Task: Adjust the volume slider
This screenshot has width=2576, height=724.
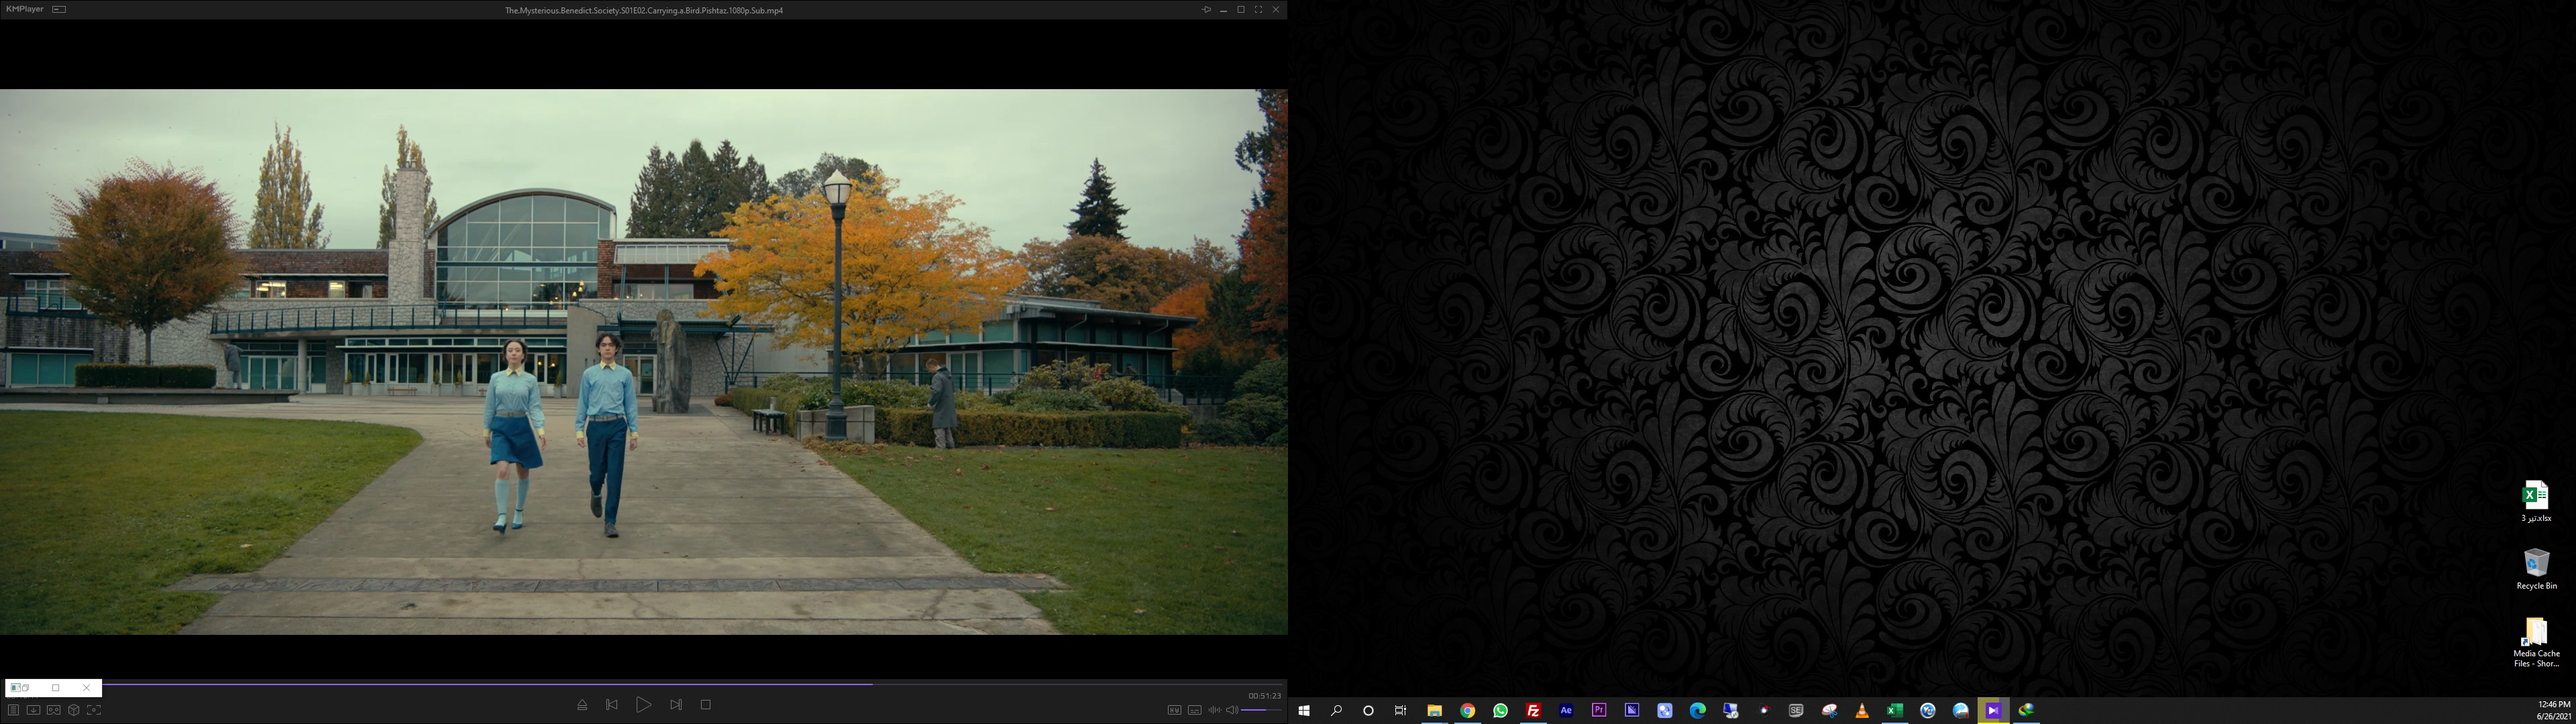Action: [x=1260, y=710]
